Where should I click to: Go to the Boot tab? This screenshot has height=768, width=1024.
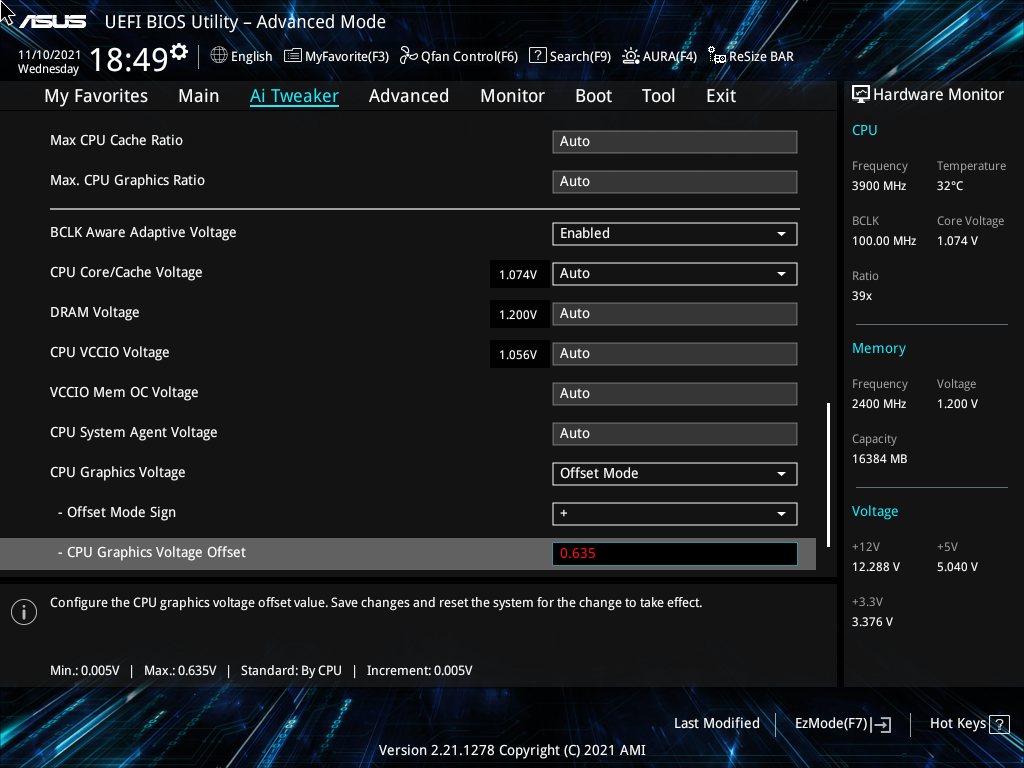coord(593,96)
